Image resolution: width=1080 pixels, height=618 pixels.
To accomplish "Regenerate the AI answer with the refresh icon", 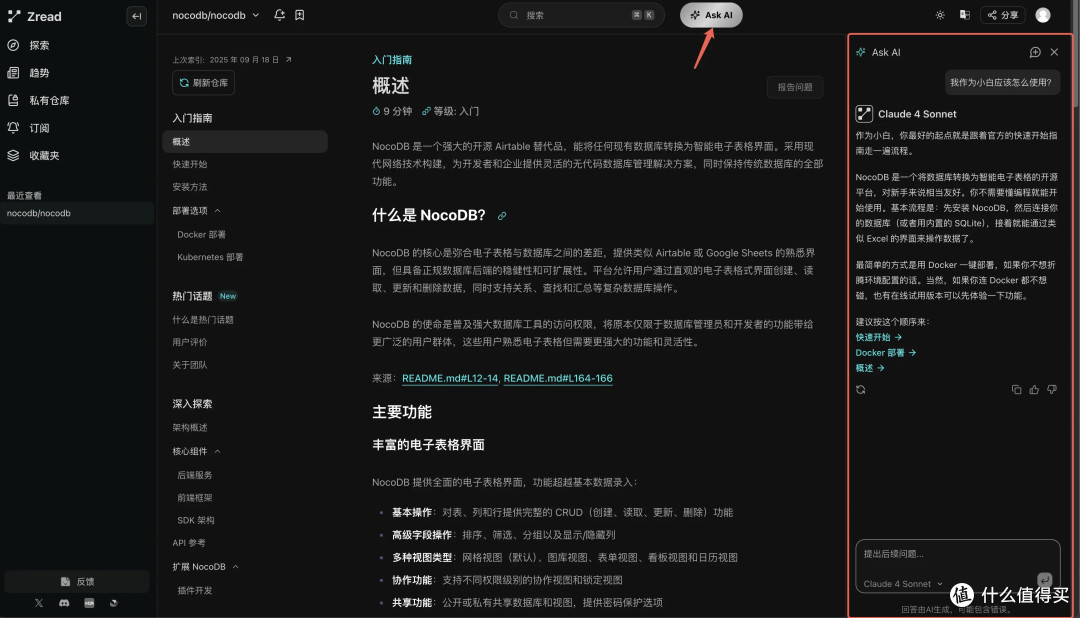I will 861,389.
